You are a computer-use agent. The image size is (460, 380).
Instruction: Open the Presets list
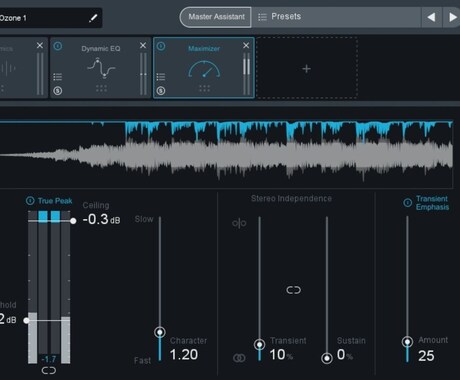click(x=279, y=17)
